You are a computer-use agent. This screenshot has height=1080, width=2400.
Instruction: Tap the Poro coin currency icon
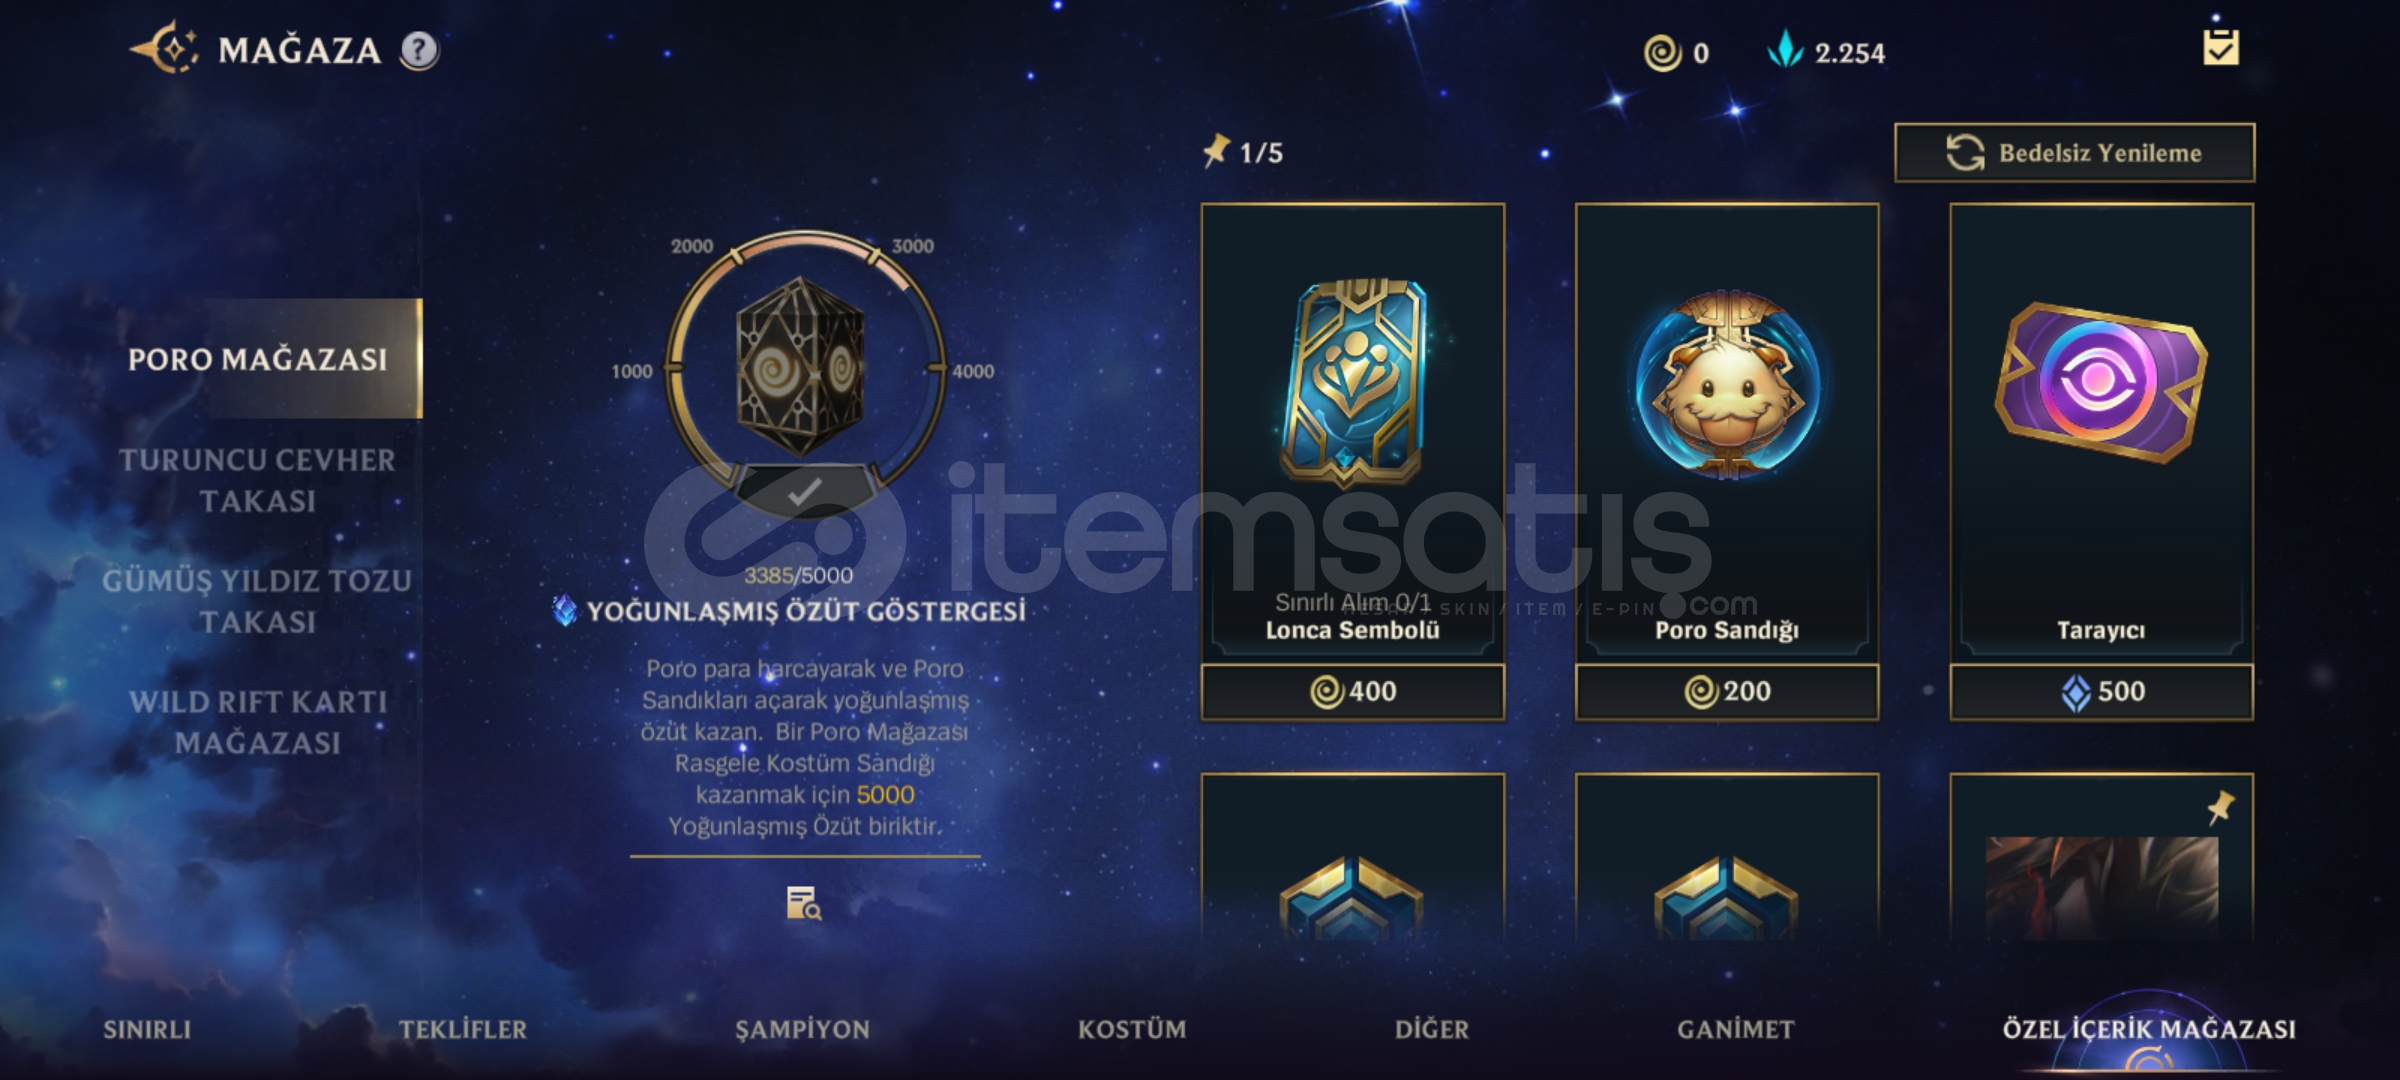(x=1662, y=53)
